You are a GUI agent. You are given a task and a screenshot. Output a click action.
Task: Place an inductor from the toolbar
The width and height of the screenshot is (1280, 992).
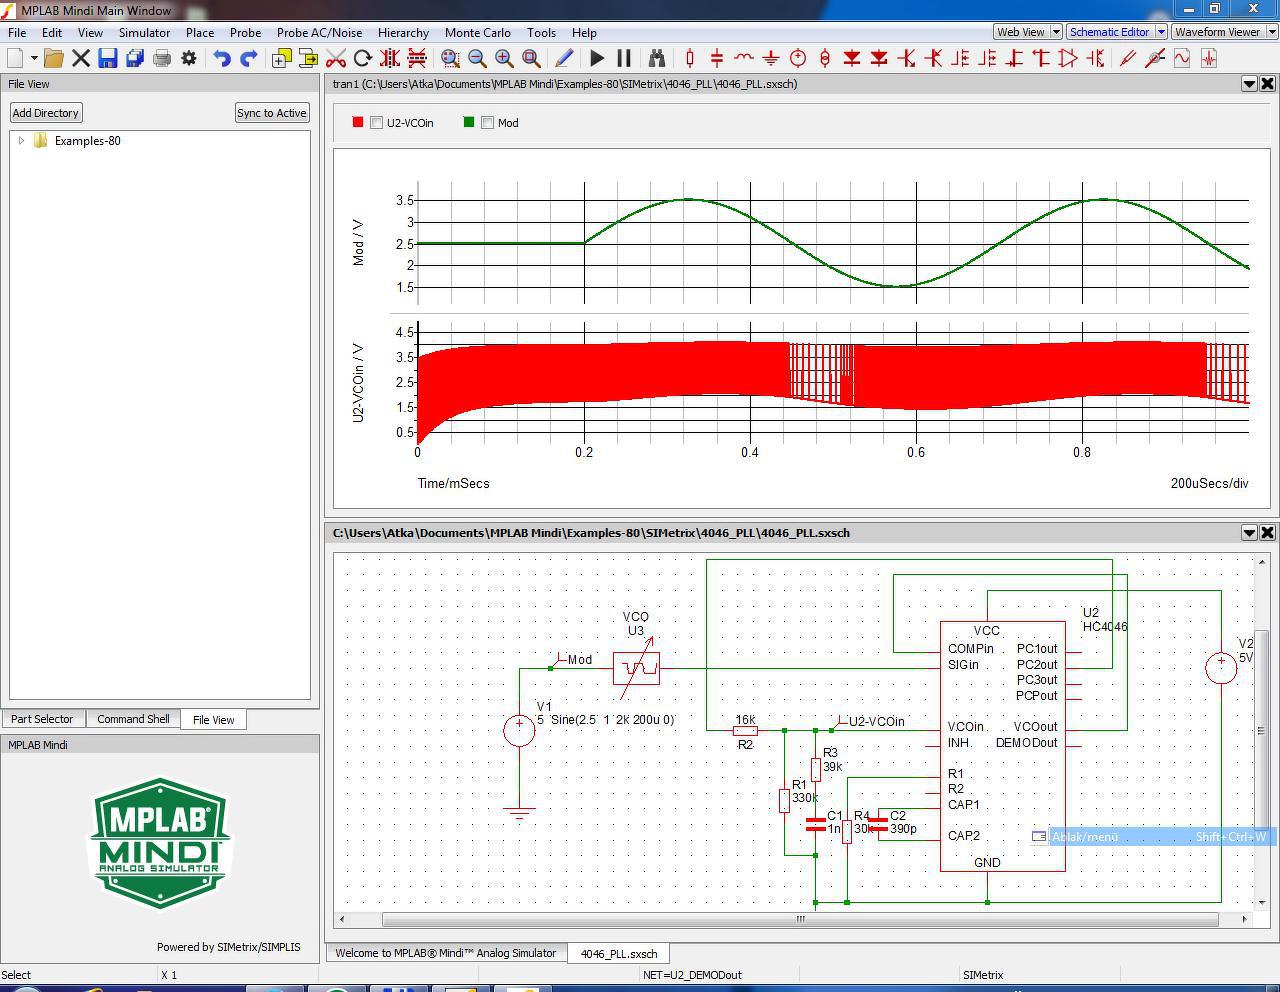pos(743,59)
